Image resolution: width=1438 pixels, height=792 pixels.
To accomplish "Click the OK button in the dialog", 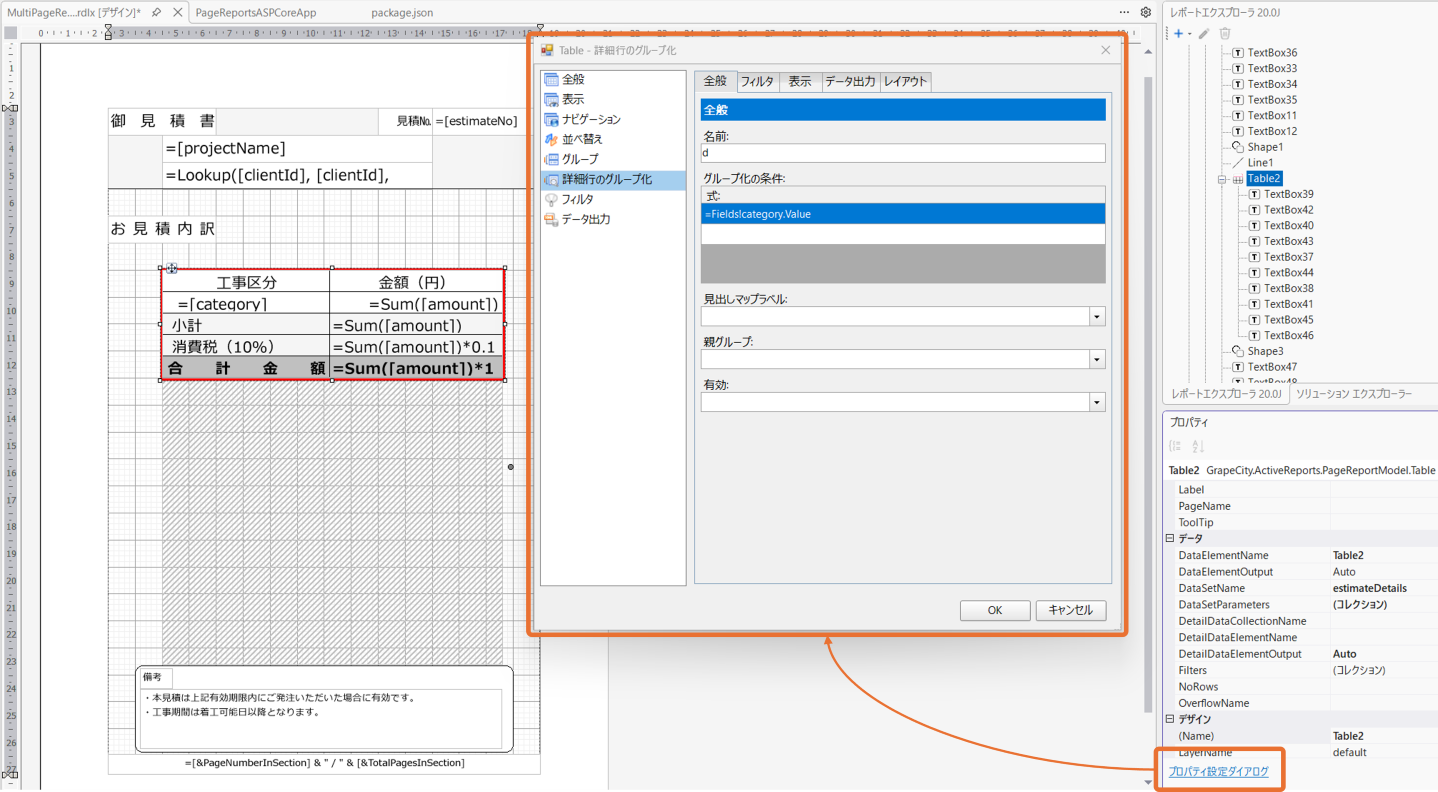I will (x=995, y=610).
